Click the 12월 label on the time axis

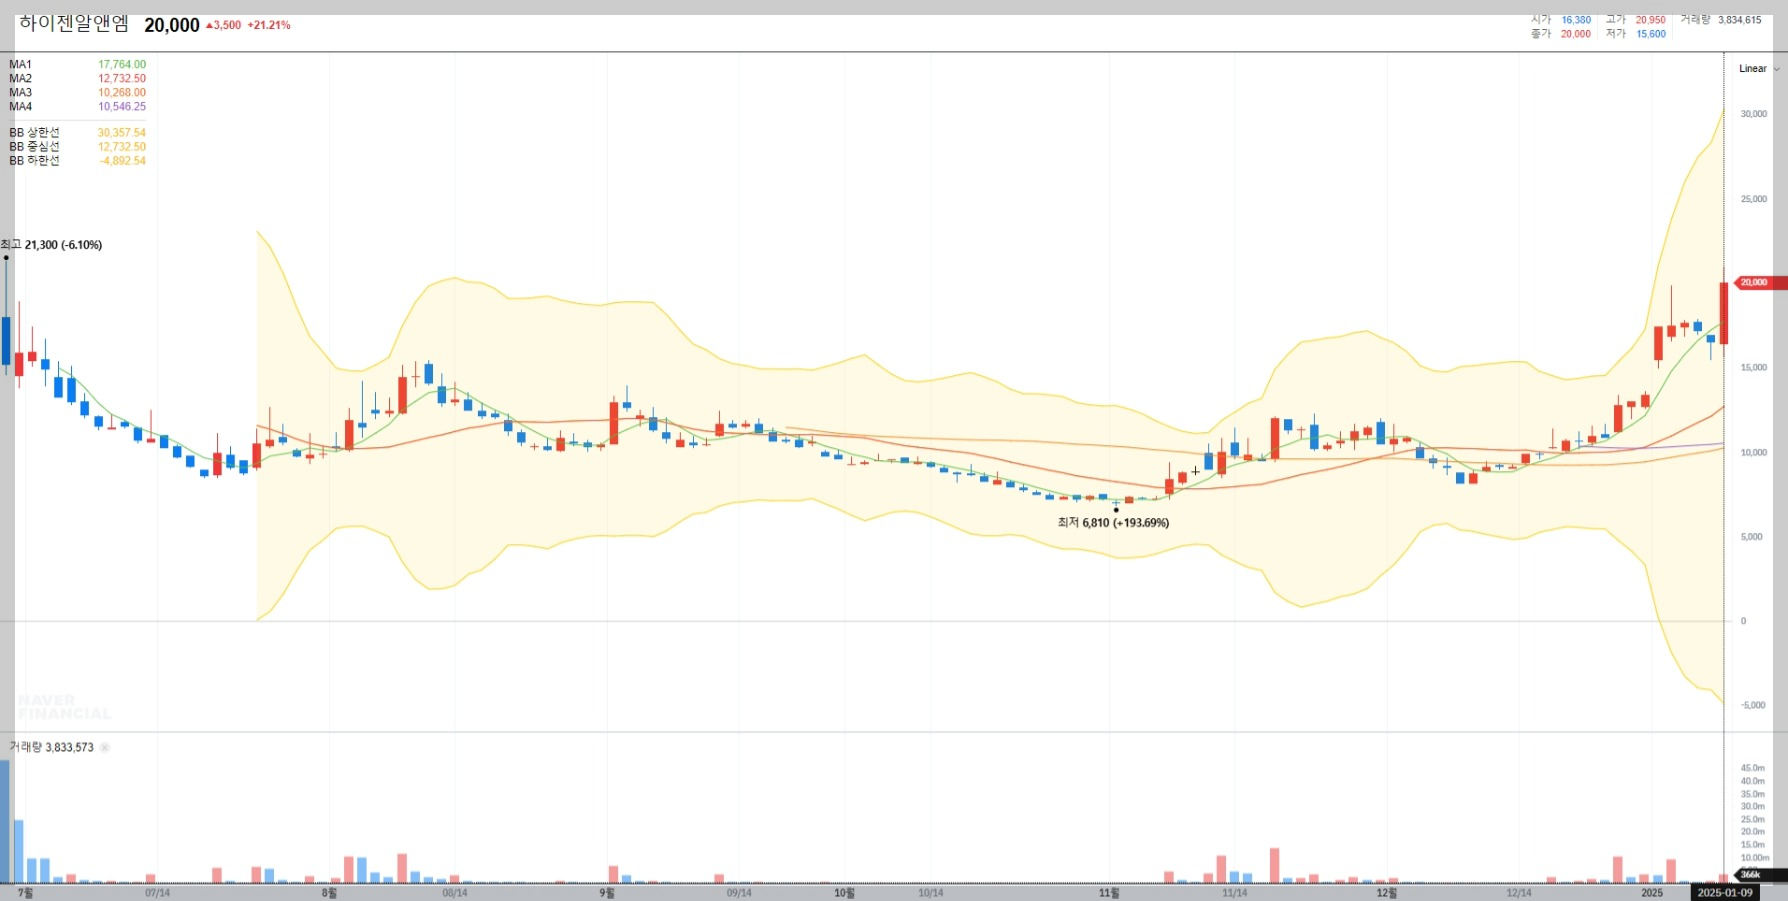coord(1386,892)
